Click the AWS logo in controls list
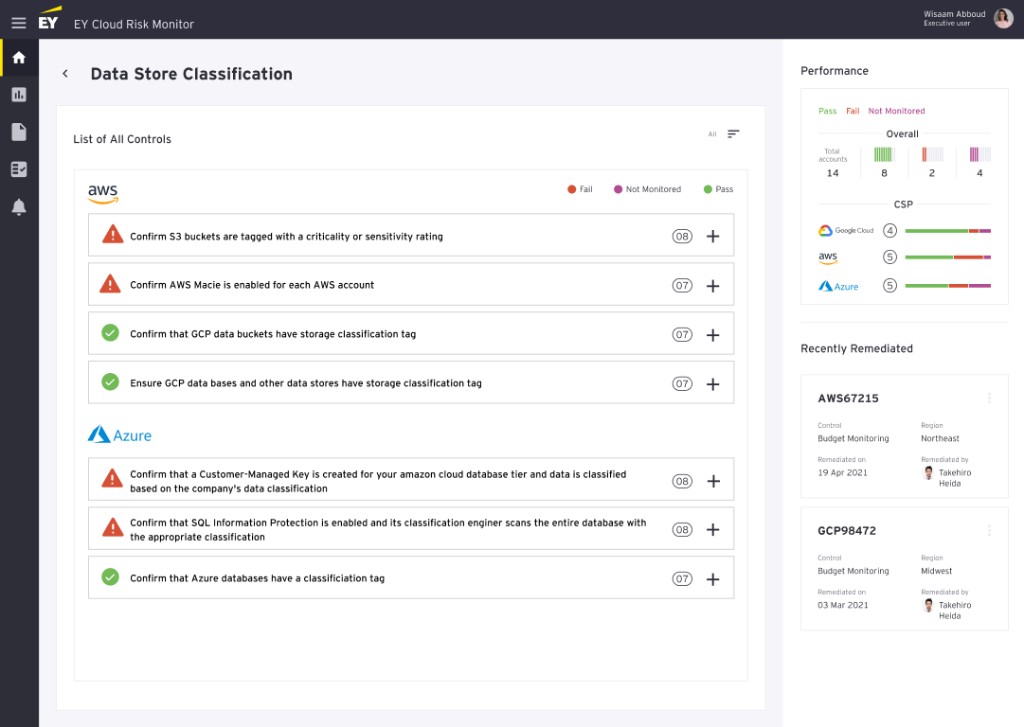This screenshot has height=727, width=1024. click(103, 193)
